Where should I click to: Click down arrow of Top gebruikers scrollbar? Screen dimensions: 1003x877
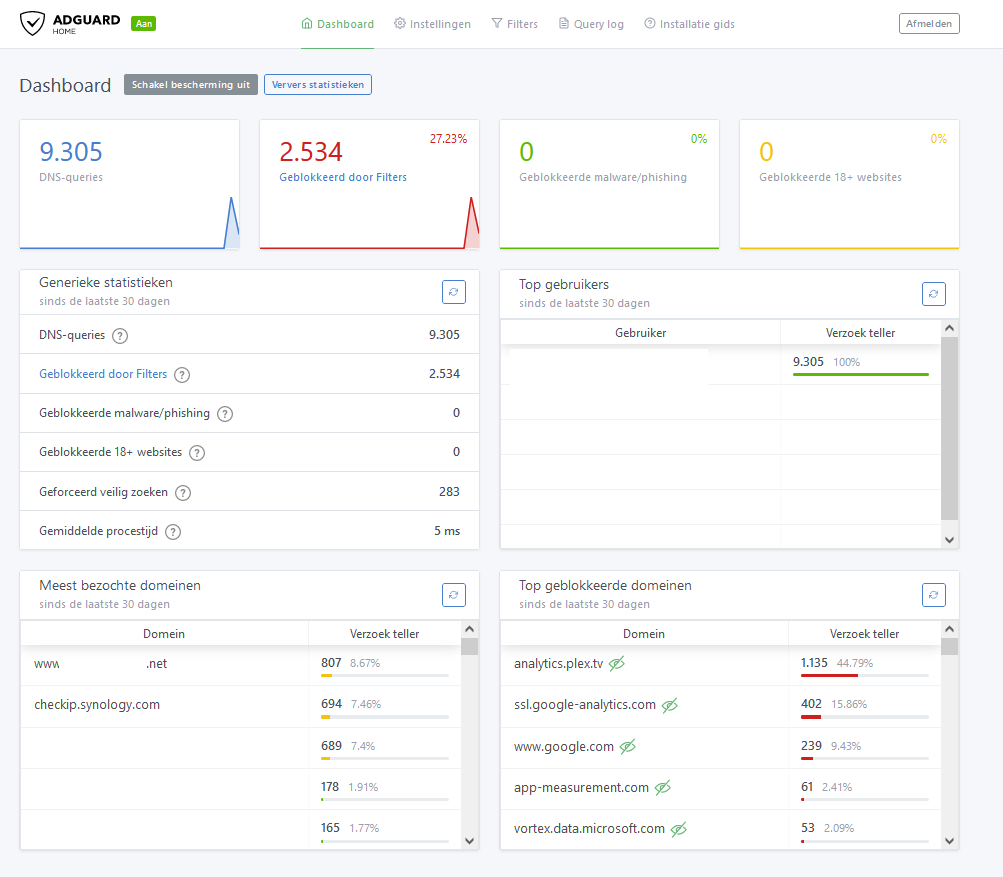949,540
